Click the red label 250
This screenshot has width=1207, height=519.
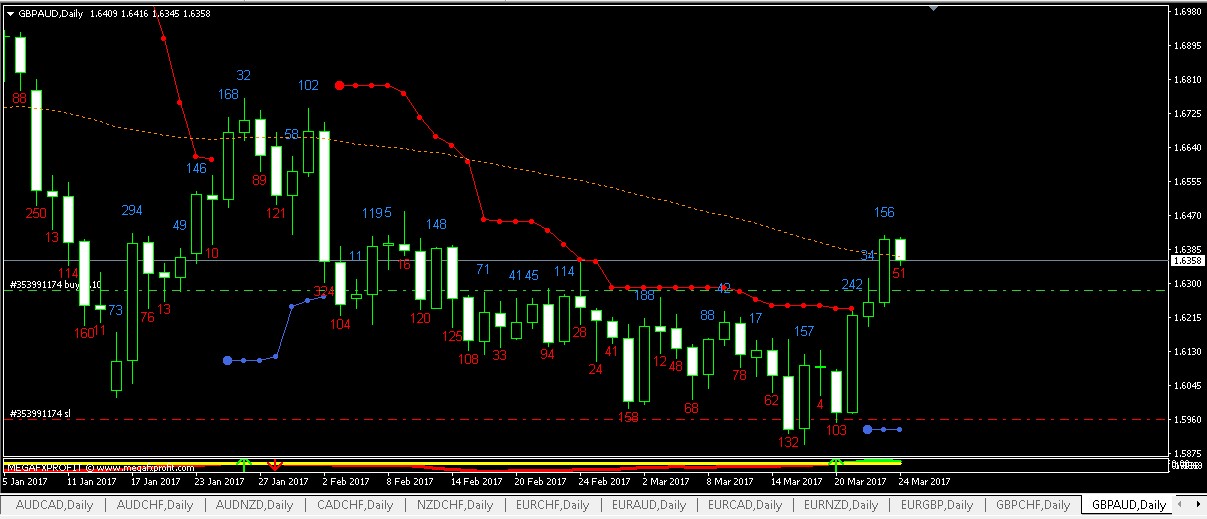pos(36,213)
